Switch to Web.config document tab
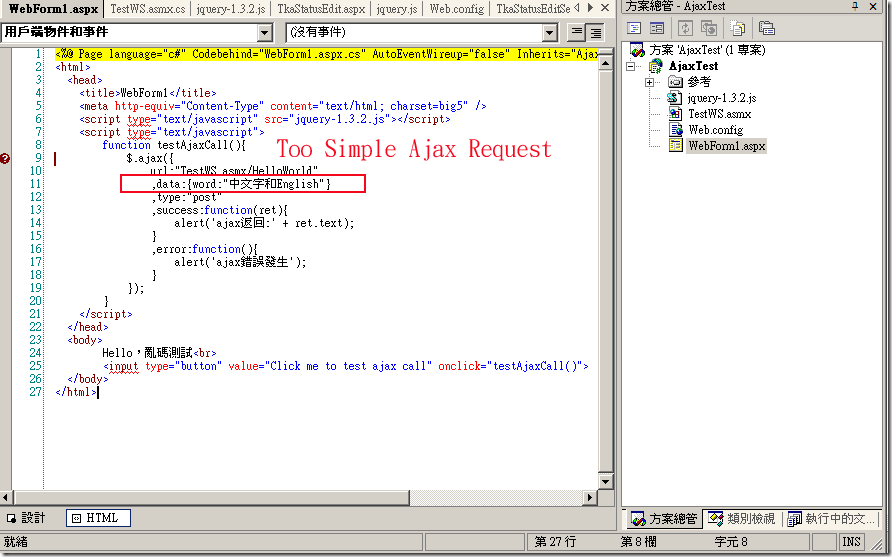Viewport: 892px width, 557px height. [x=457, y=9]
